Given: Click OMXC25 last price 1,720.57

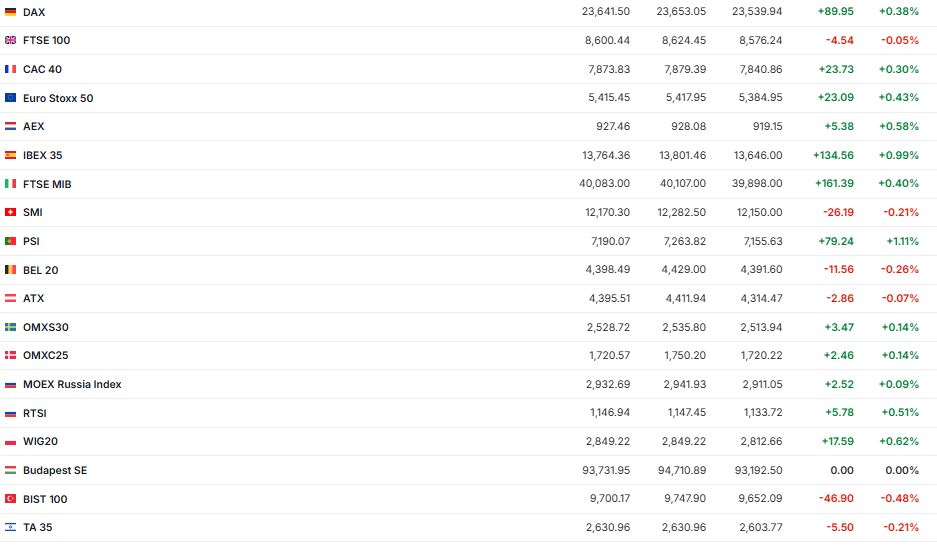Looking at the screenshot, I should pos(606,355).
